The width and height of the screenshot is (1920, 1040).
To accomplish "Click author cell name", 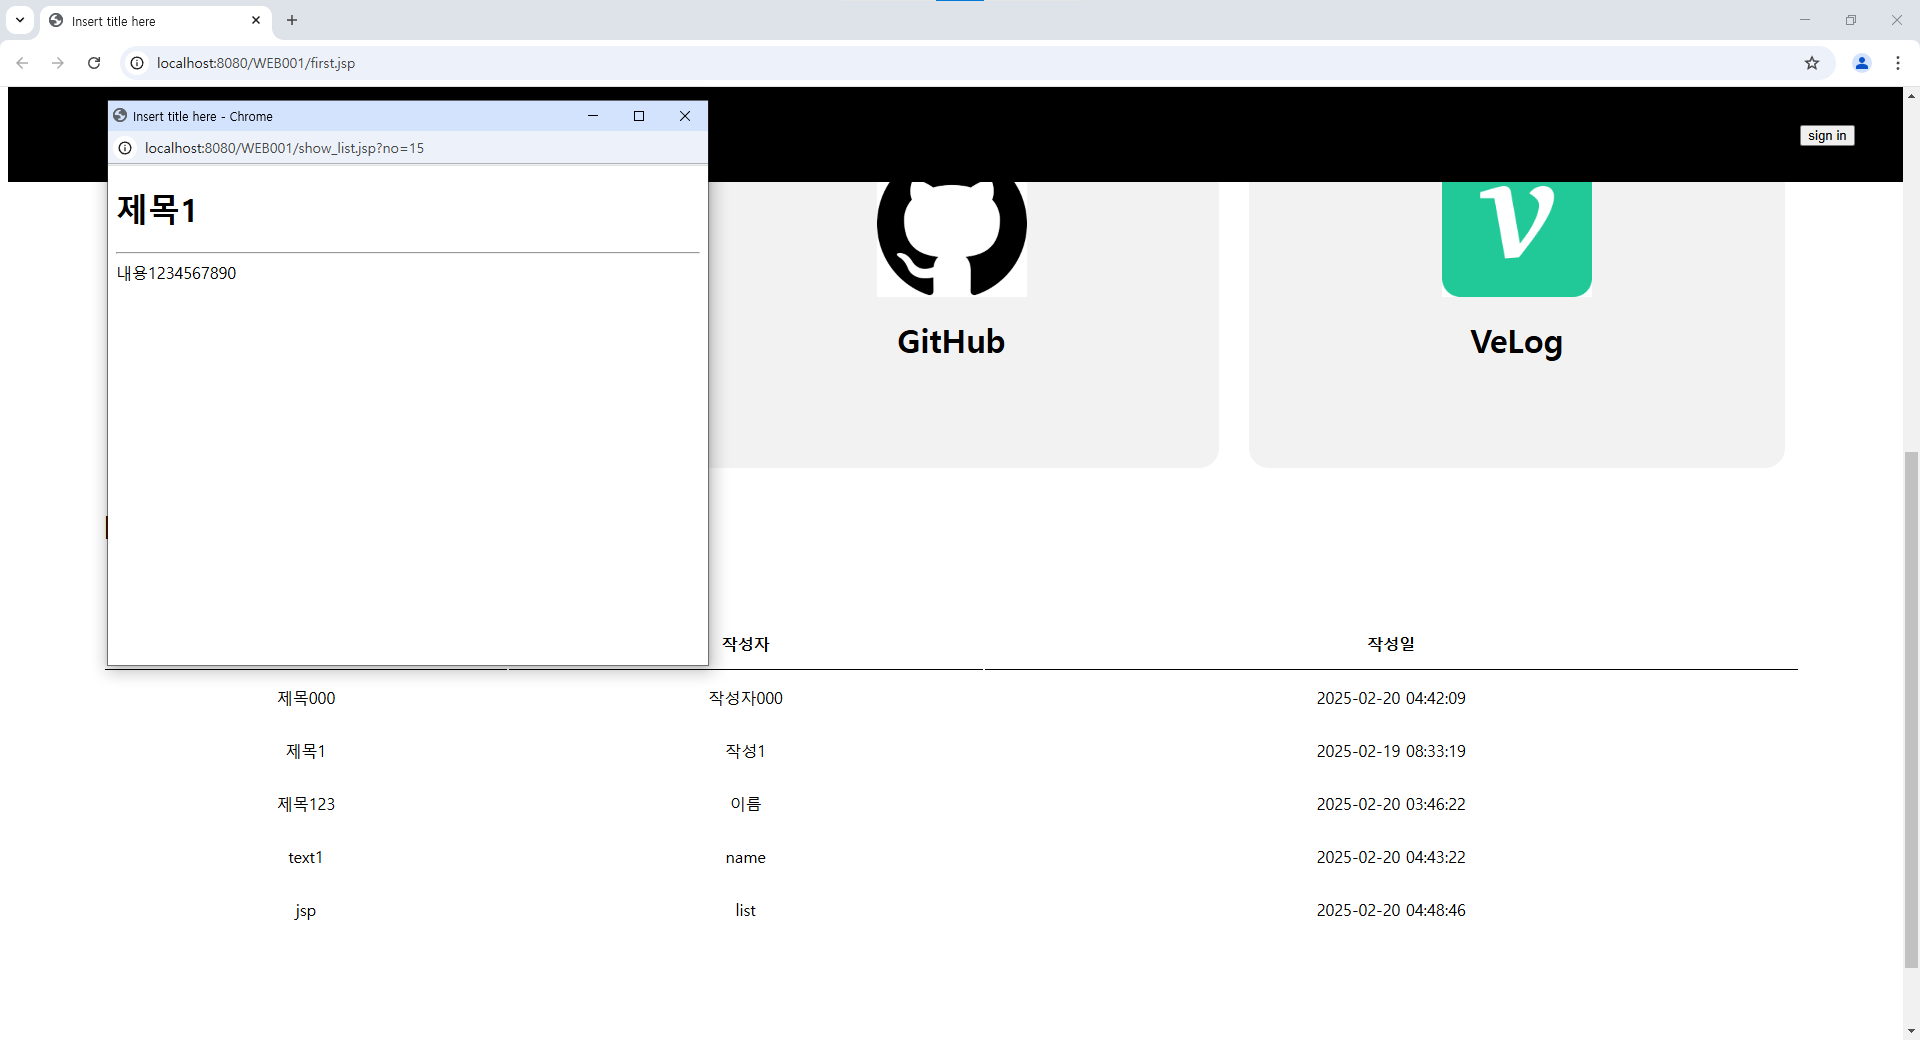I will [746, 857].
